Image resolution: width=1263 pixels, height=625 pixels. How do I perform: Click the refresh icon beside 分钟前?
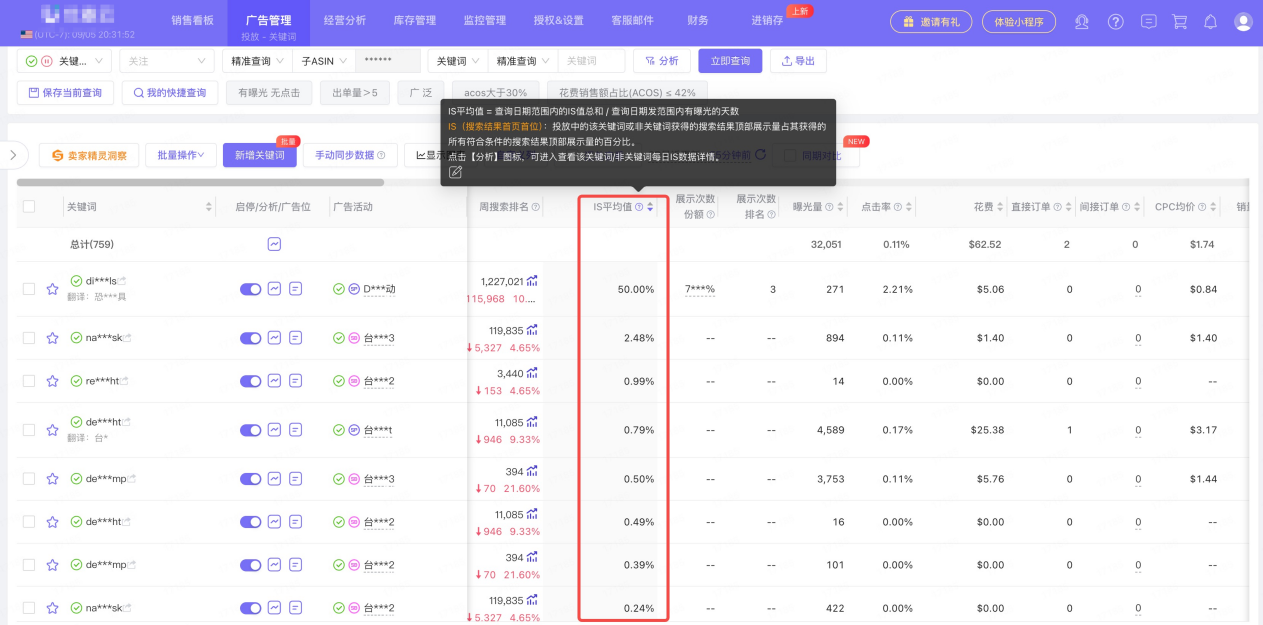(x=760, y=155)
